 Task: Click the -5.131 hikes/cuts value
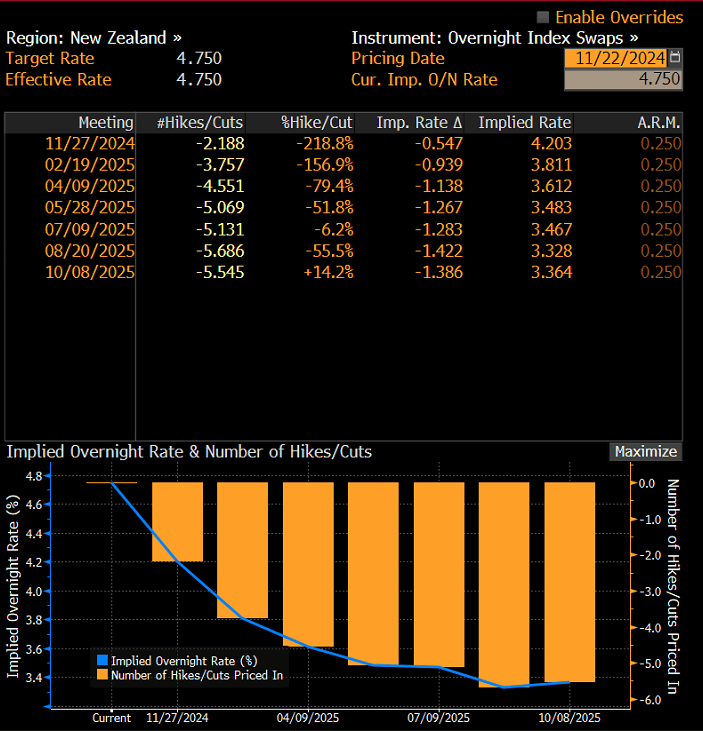[220, 229]
